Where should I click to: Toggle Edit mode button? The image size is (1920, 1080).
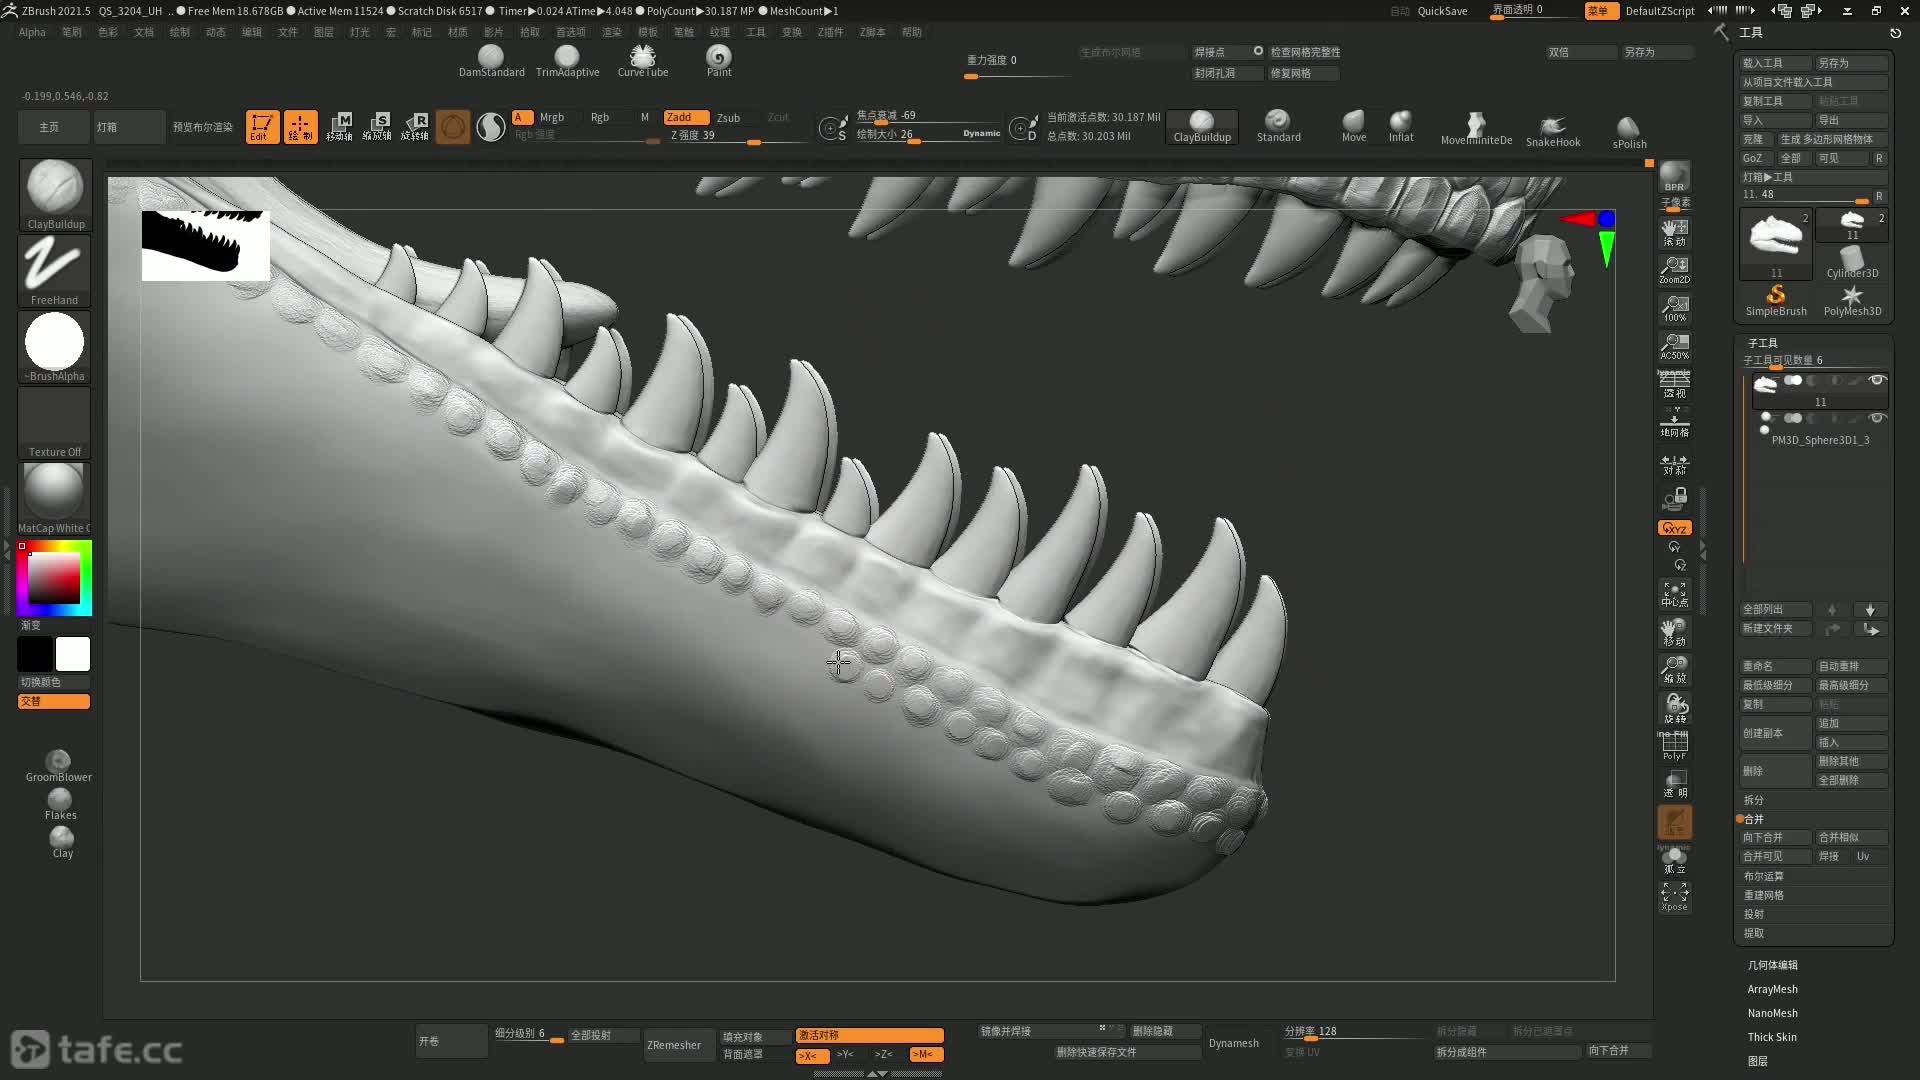(262, 127)
